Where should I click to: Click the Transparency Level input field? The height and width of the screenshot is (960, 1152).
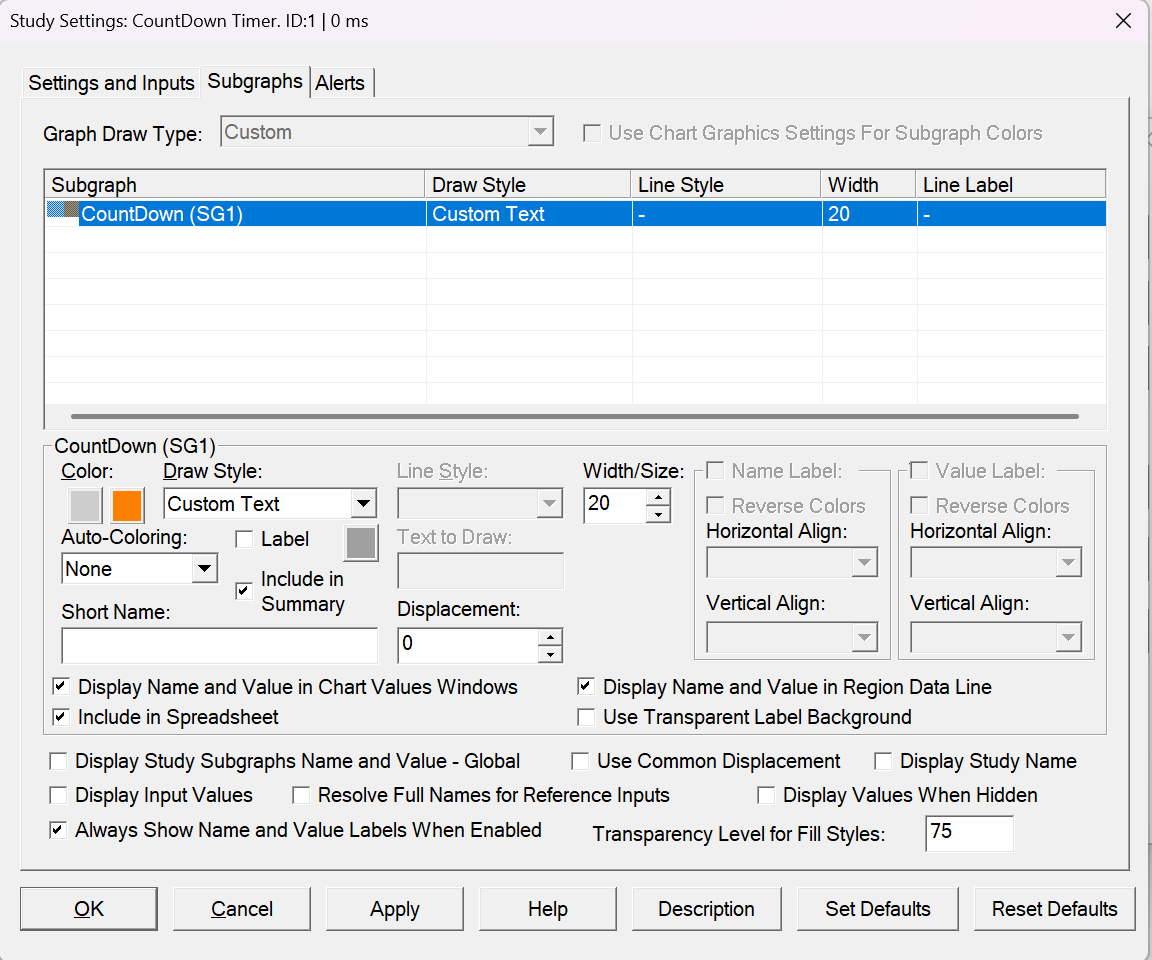click(969, 833)
